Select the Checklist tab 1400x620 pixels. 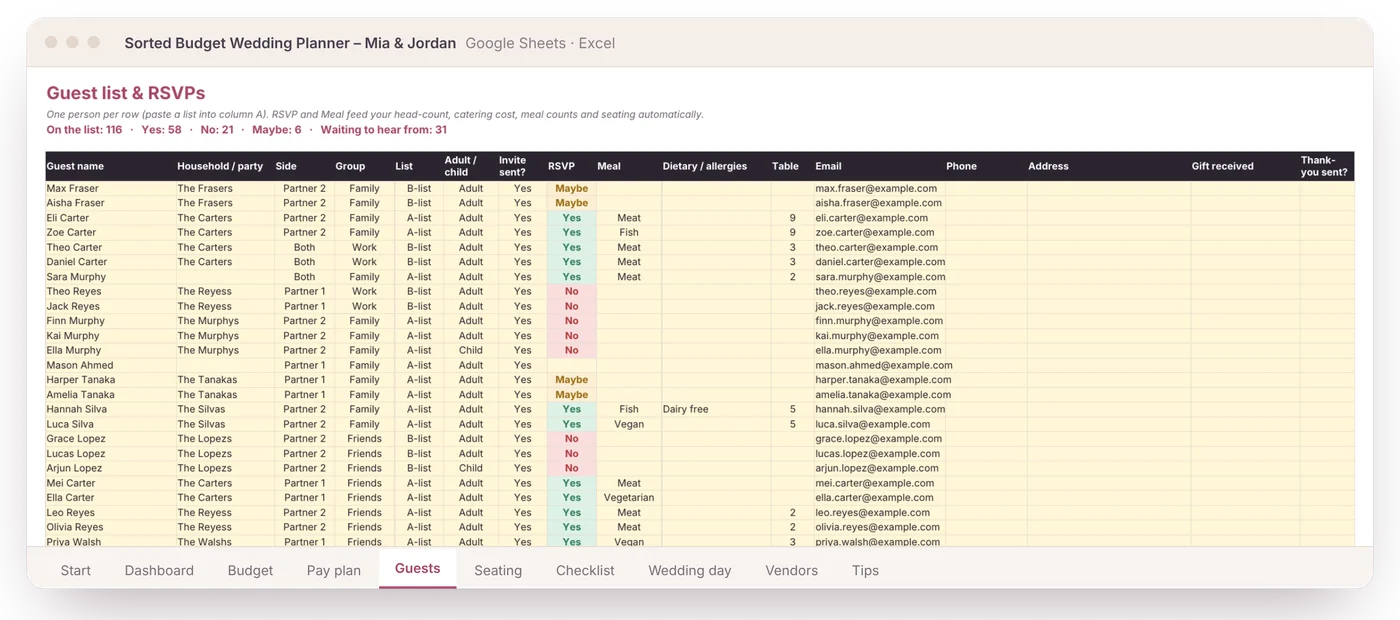tap(585, 570)
